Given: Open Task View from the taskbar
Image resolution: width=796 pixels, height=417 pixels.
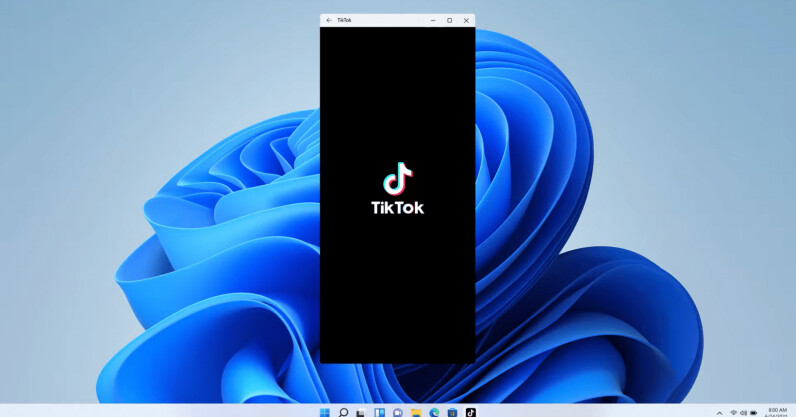Looking at the screenshot, I should (361, 412).
